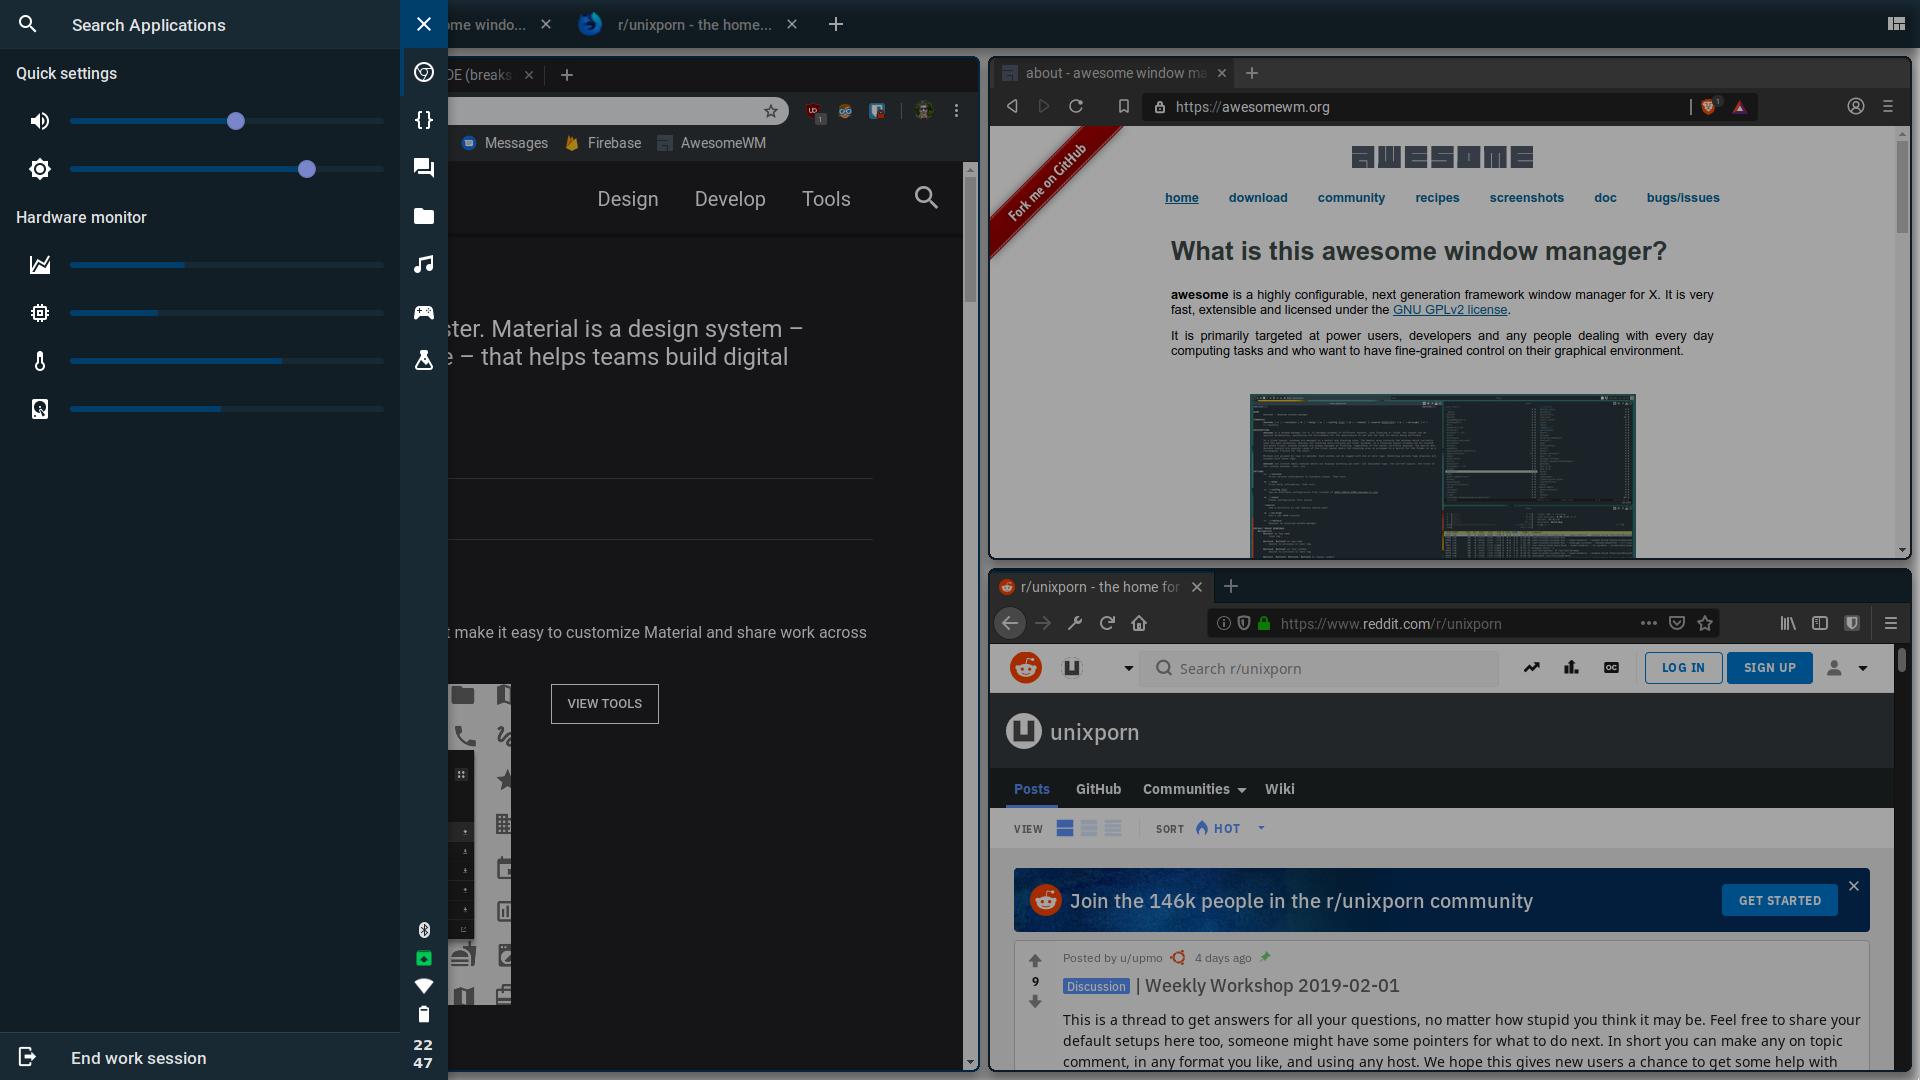
Task: Reload the awesomewm.org page
Action: [1076, 106]
